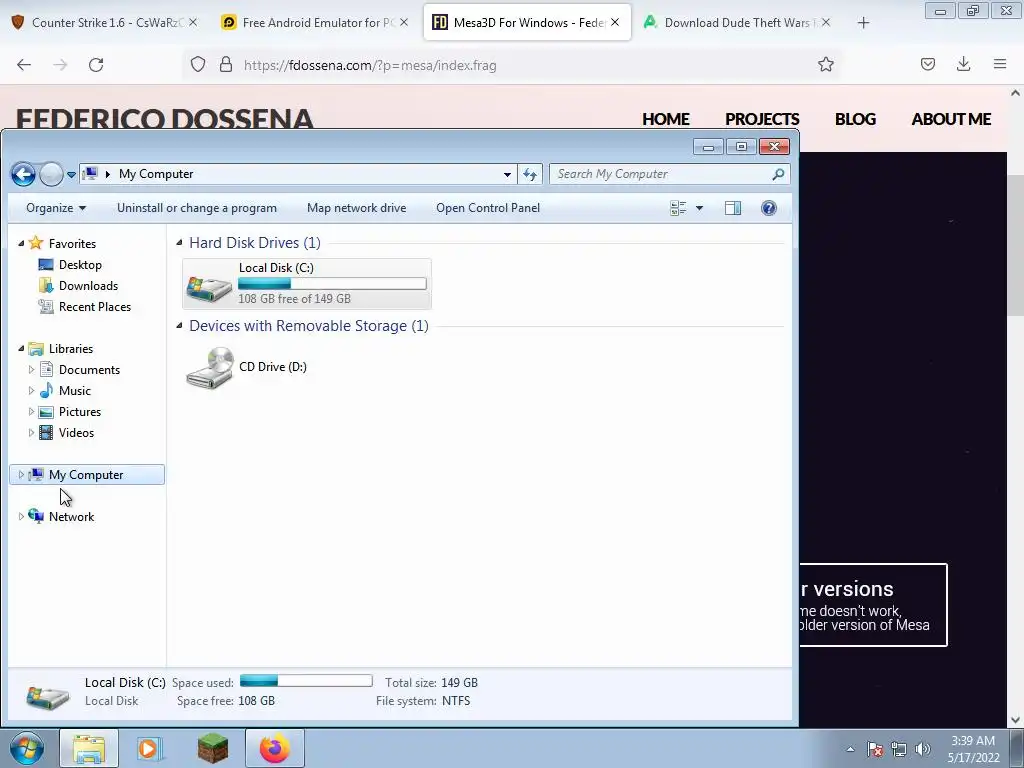Open Firefox application menu
This screenshot has width=1024, height=768.
[x=1000, y=64]
